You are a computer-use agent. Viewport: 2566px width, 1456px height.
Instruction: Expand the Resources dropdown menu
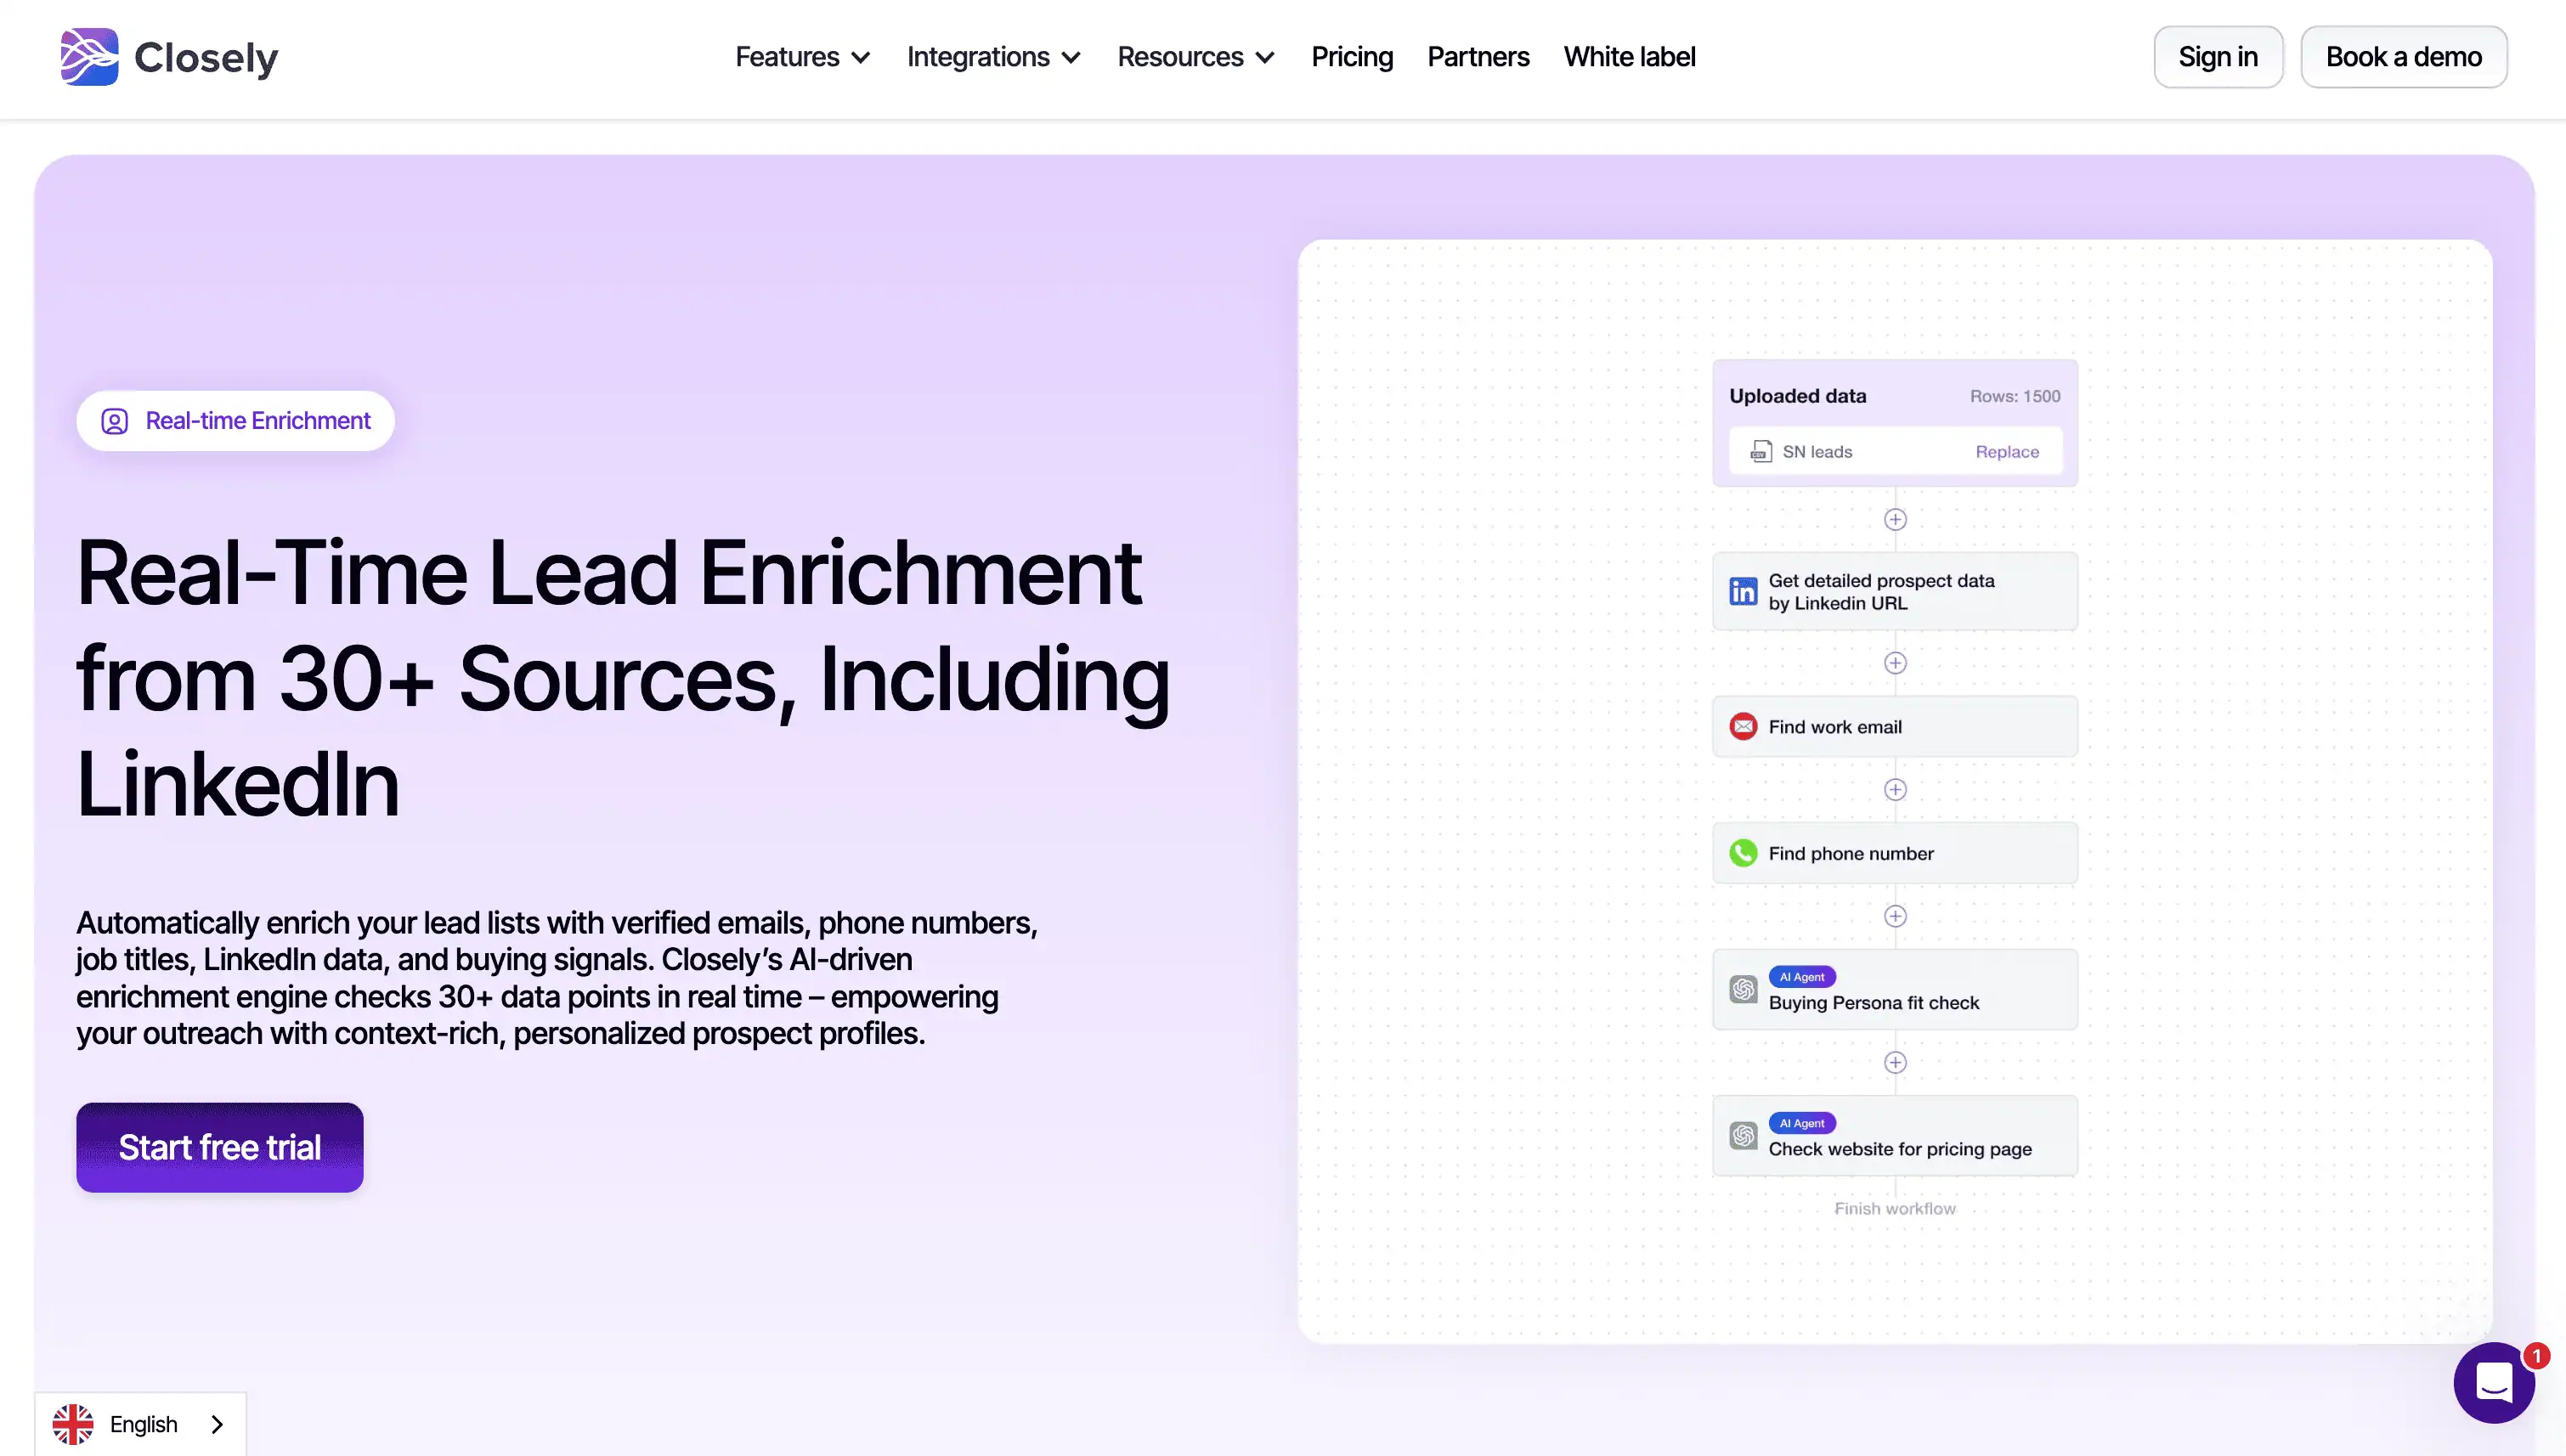click(x=1195, y=57)
